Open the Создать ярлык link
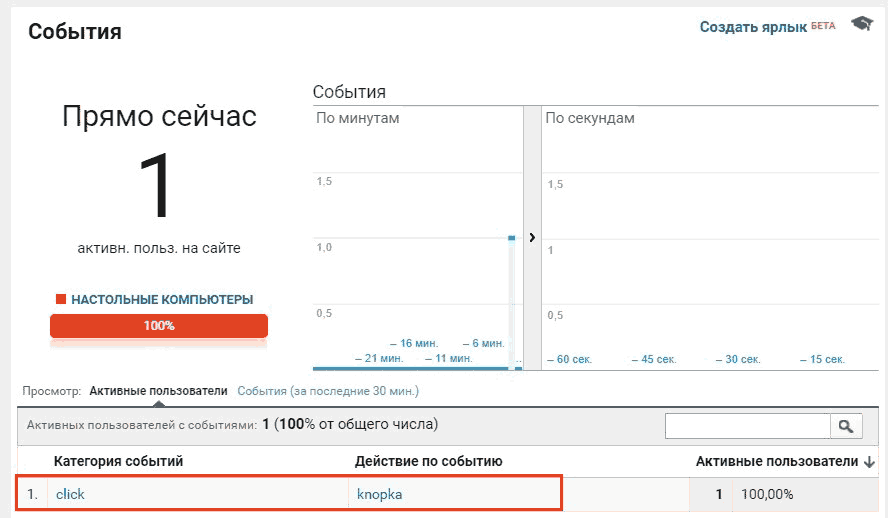Image resolution: width=888 pixels, height=518 pixels. coord(753,27)
